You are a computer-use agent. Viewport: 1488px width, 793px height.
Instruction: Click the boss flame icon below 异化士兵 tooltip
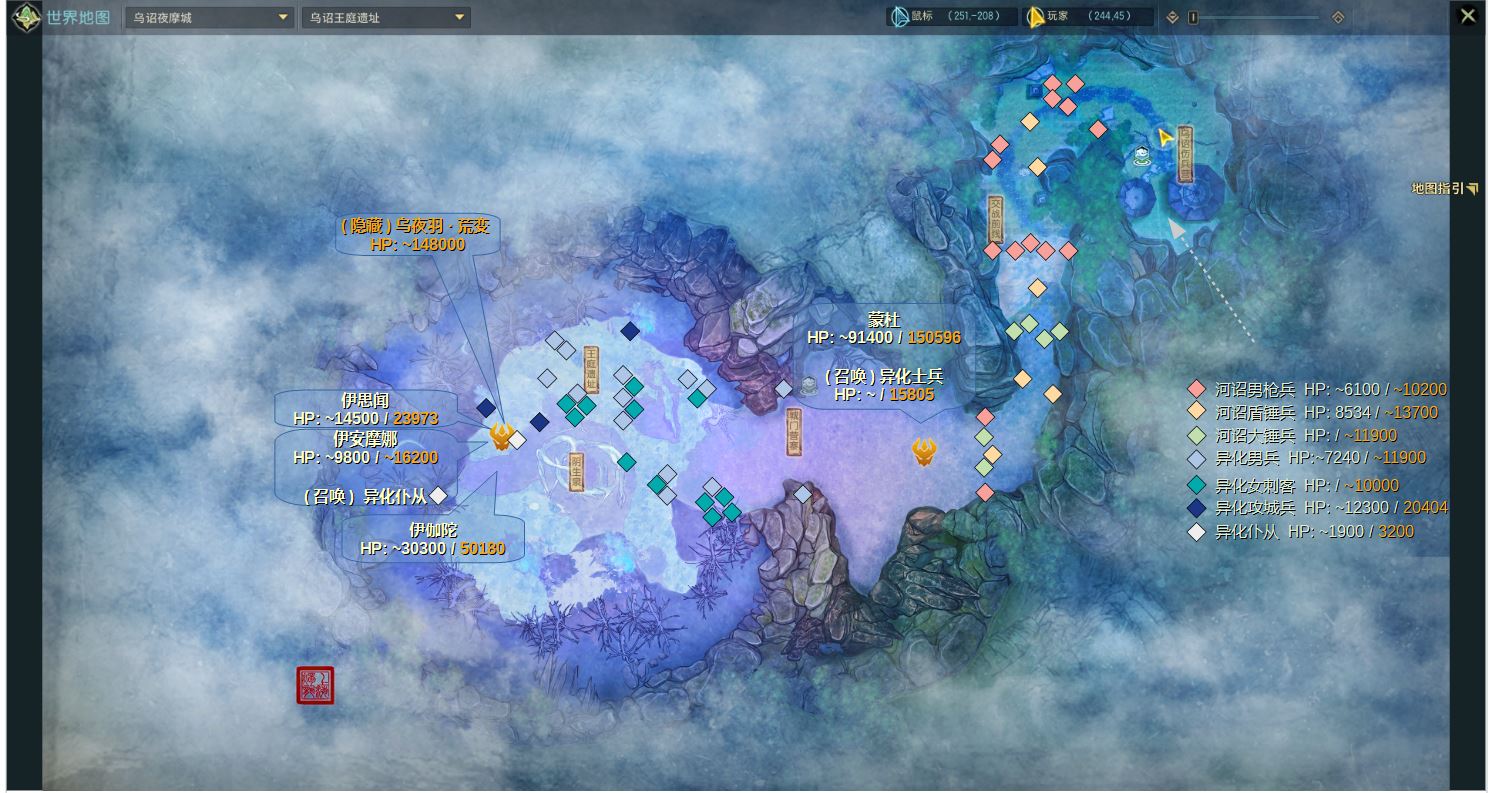pyautogui.click(x=924, y=453)
